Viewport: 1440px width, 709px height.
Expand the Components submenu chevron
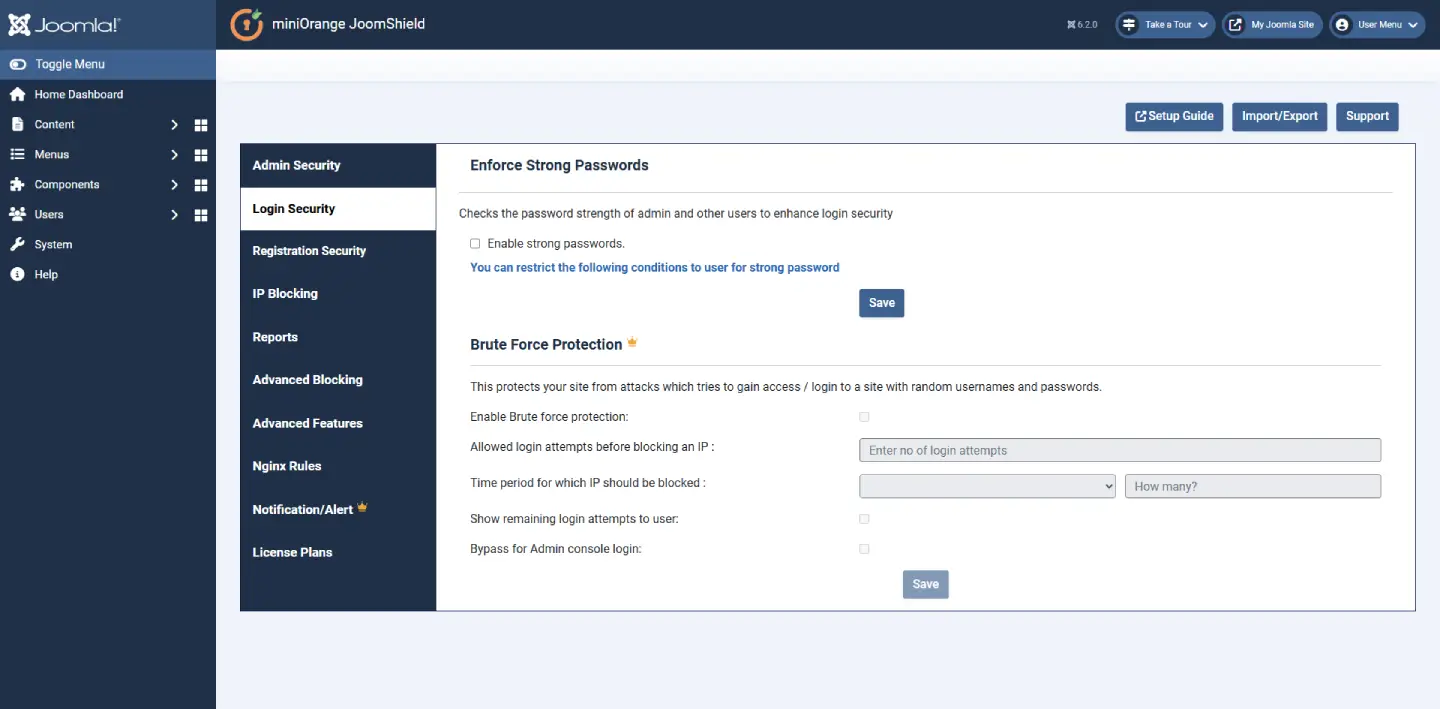(x=174, y=185)
